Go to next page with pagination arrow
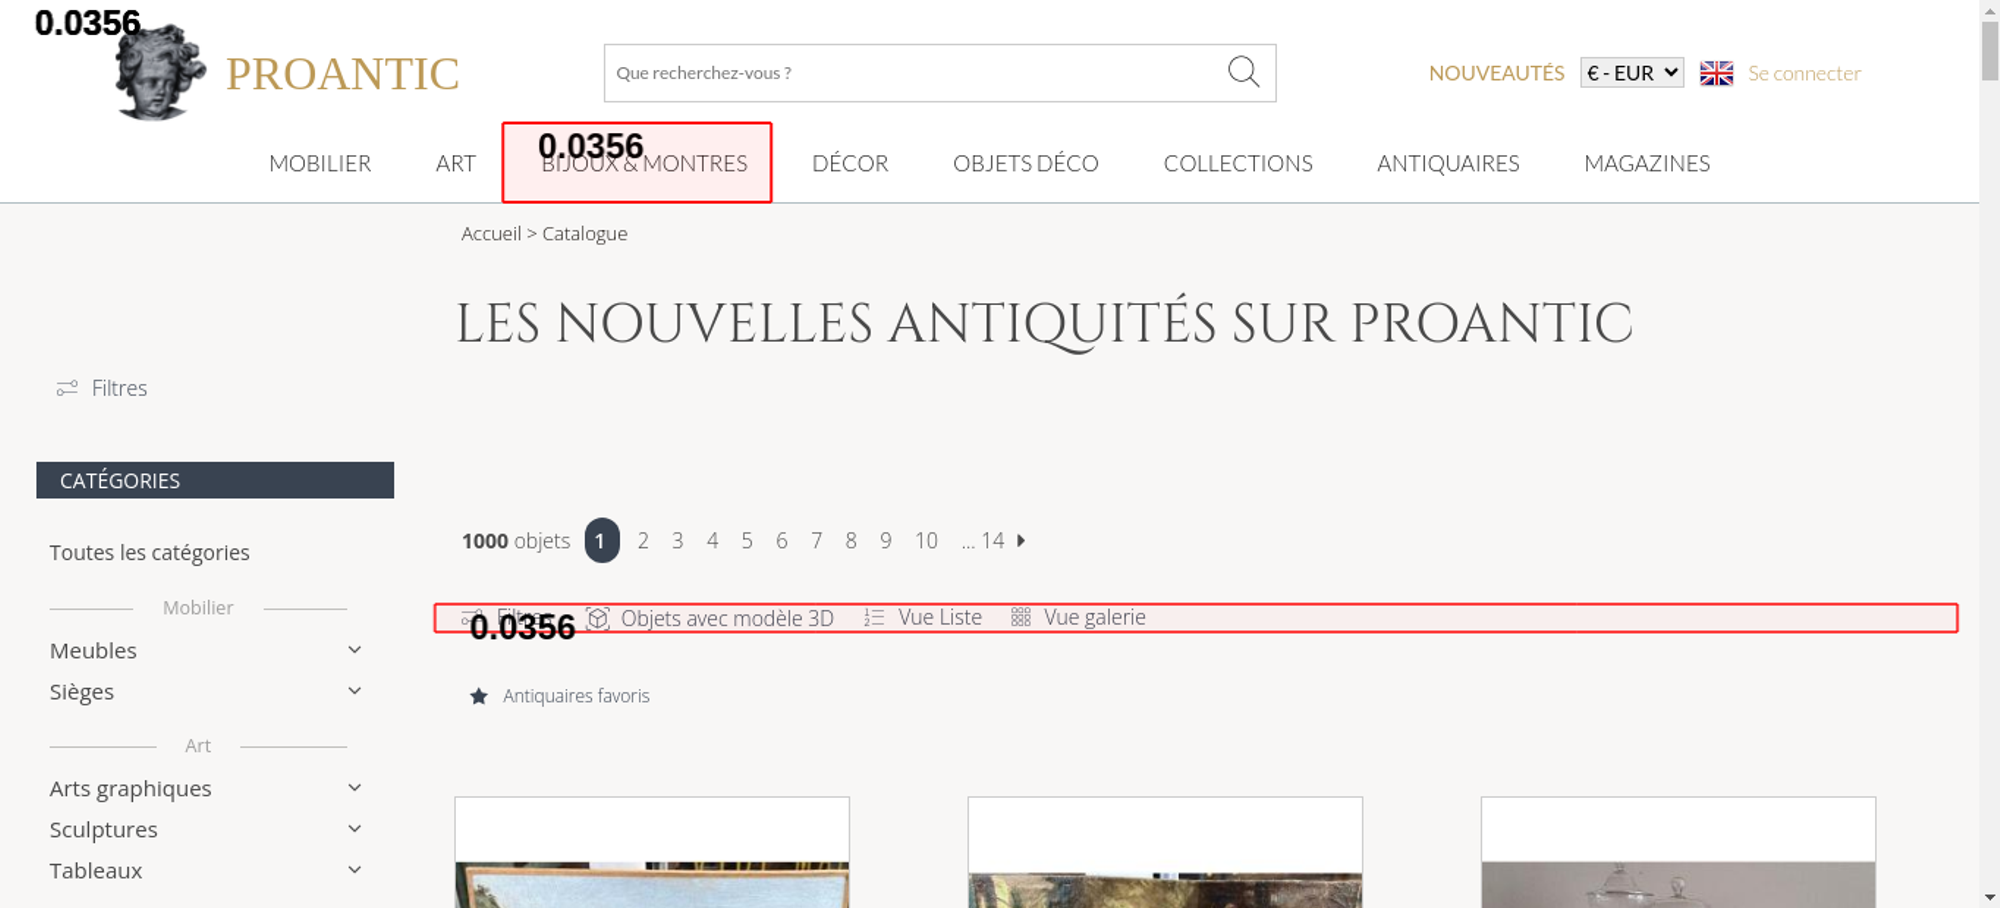 coord(1021,541)
